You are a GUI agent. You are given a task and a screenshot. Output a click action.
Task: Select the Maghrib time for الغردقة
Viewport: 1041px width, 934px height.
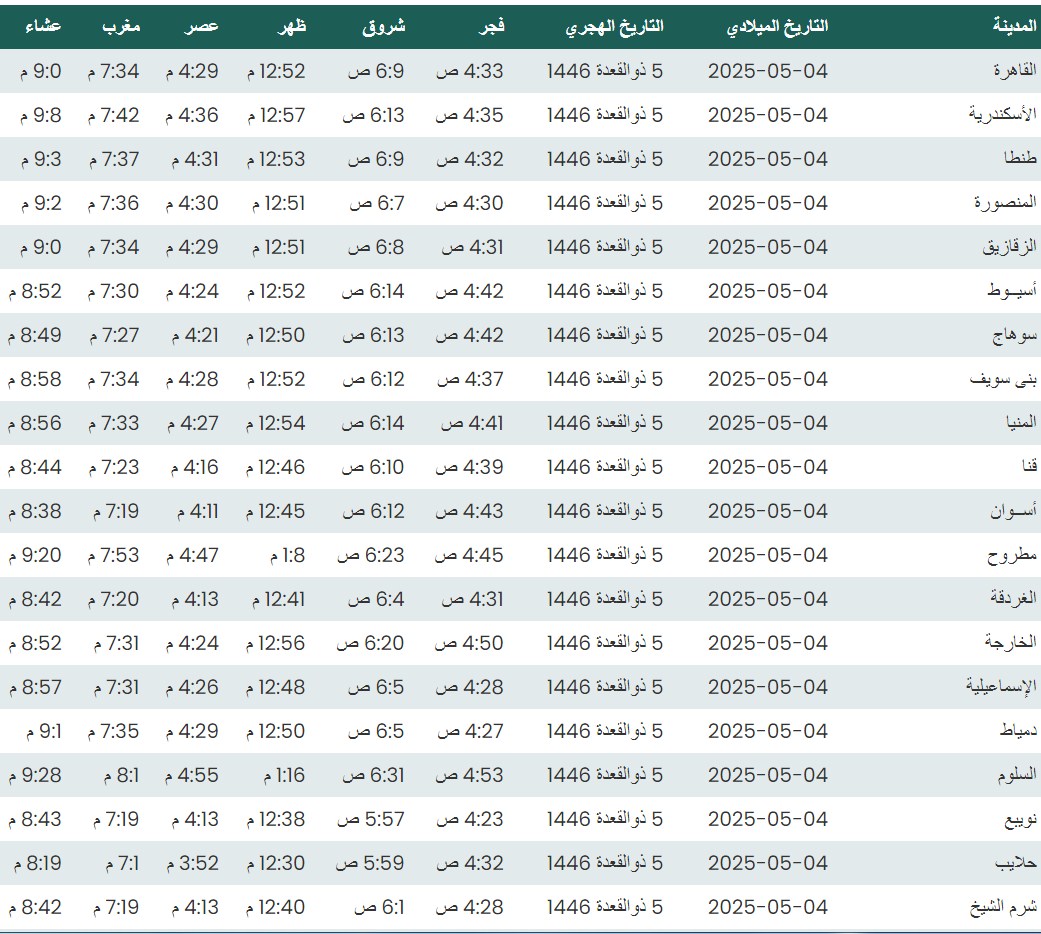pos(113,599)
